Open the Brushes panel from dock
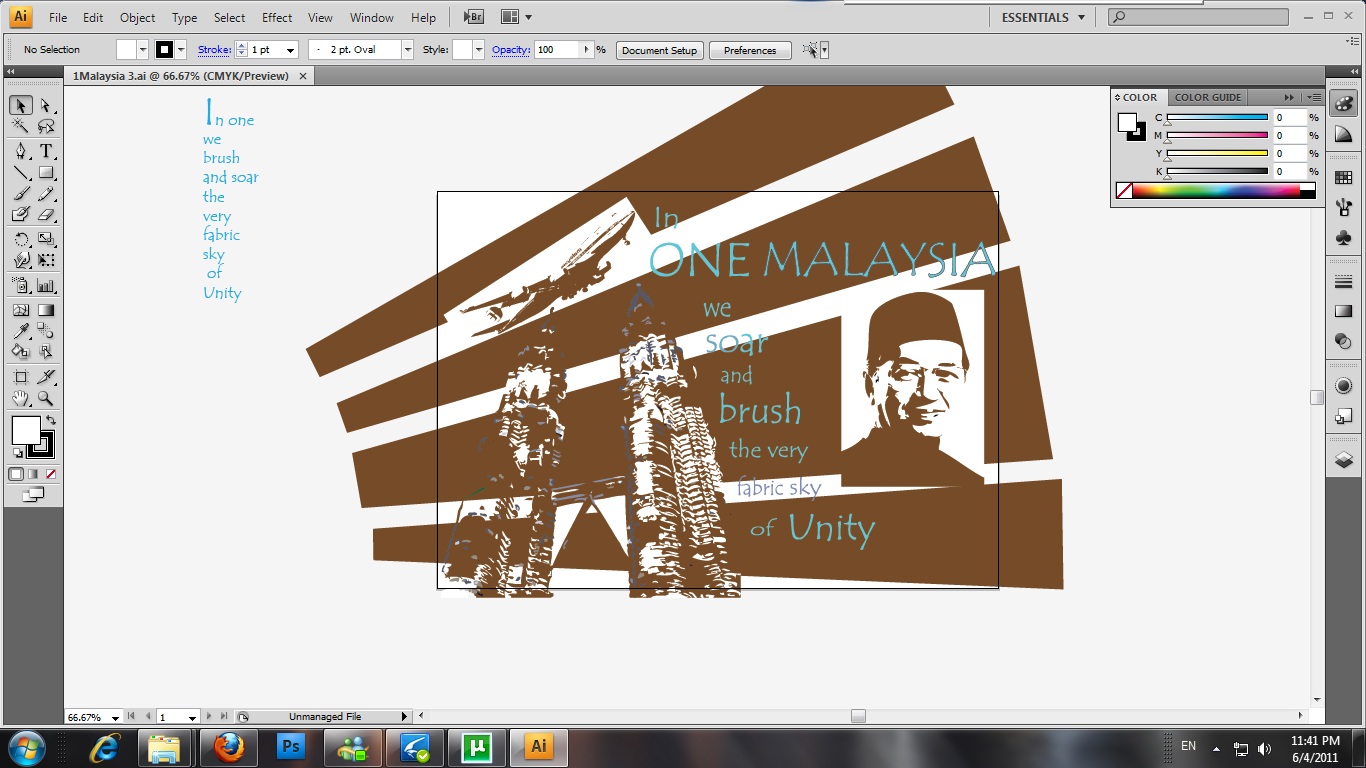This screenshot has height=768, width=1366. tap(1343, 208)
